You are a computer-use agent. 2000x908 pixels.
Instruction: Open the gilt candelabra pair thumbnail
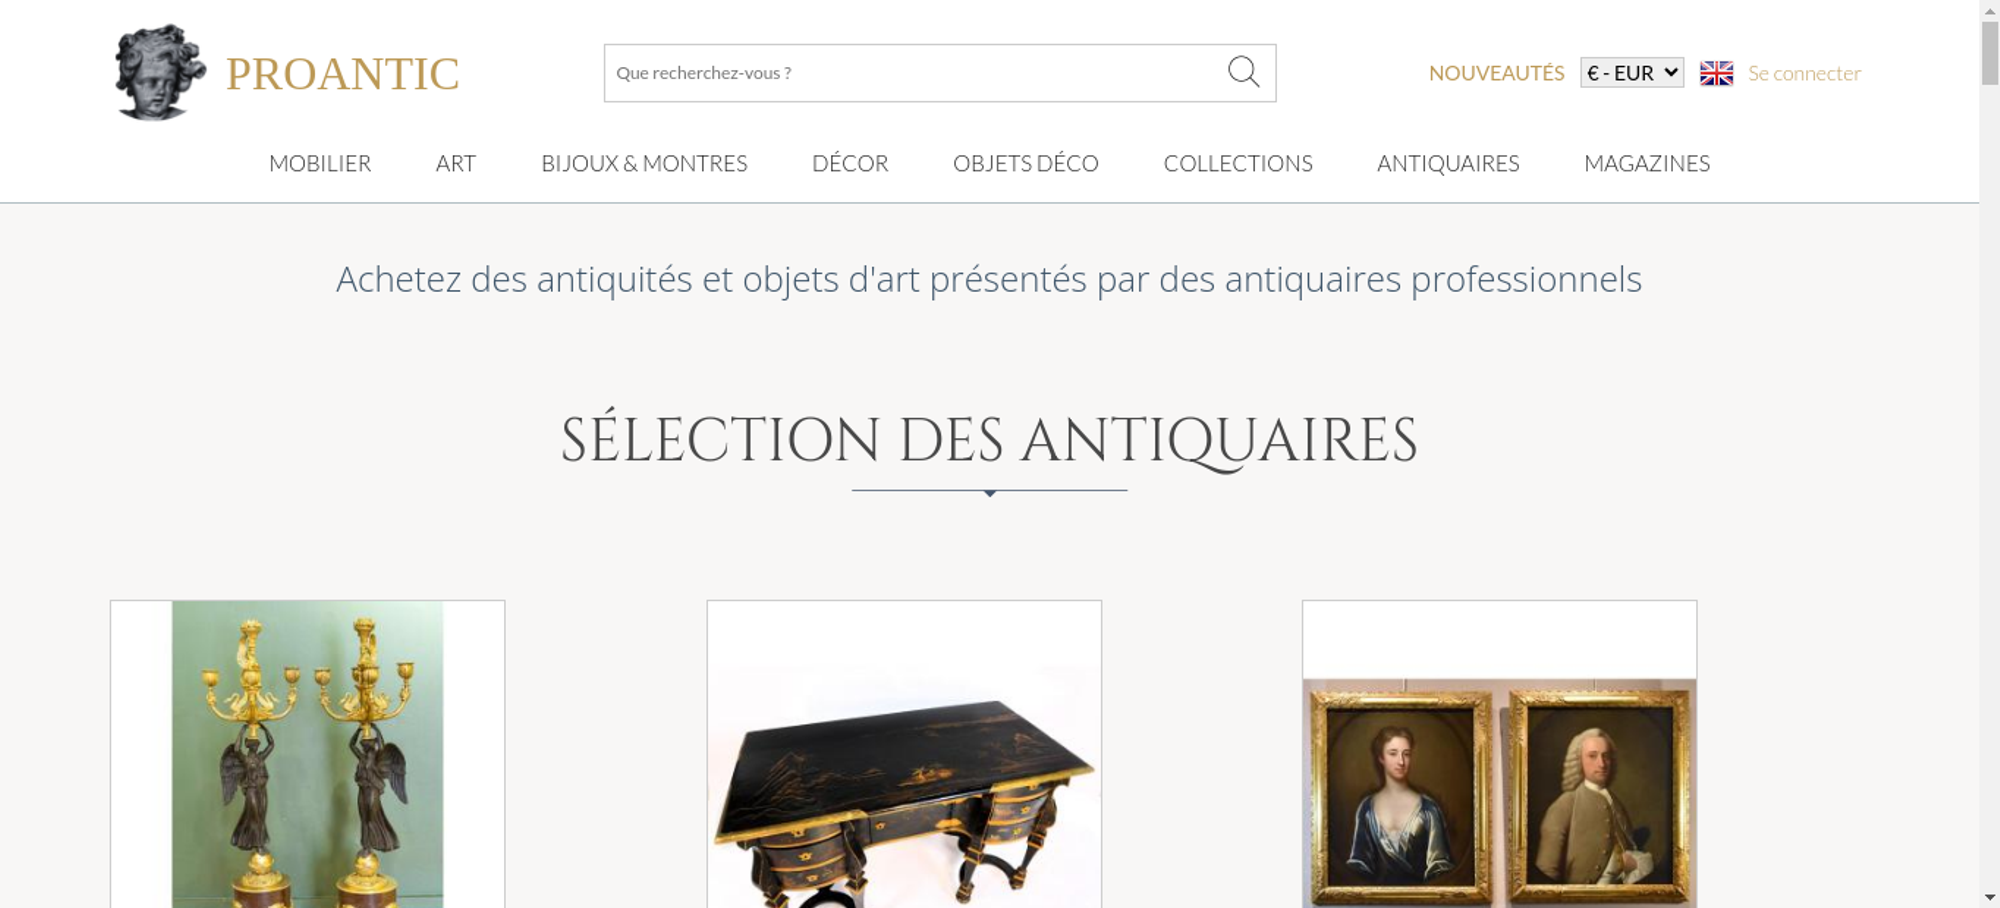[x=307, y=754]
